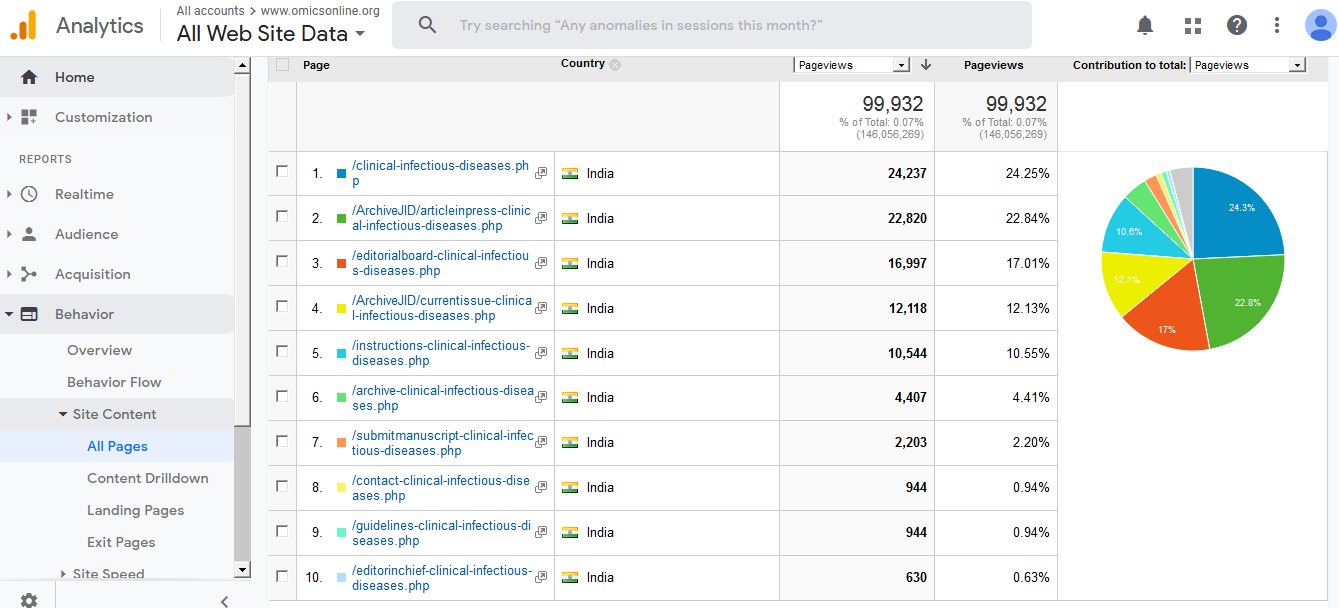1339x608 pixels.
Task: Expand the Audience section
Action: 9,234
